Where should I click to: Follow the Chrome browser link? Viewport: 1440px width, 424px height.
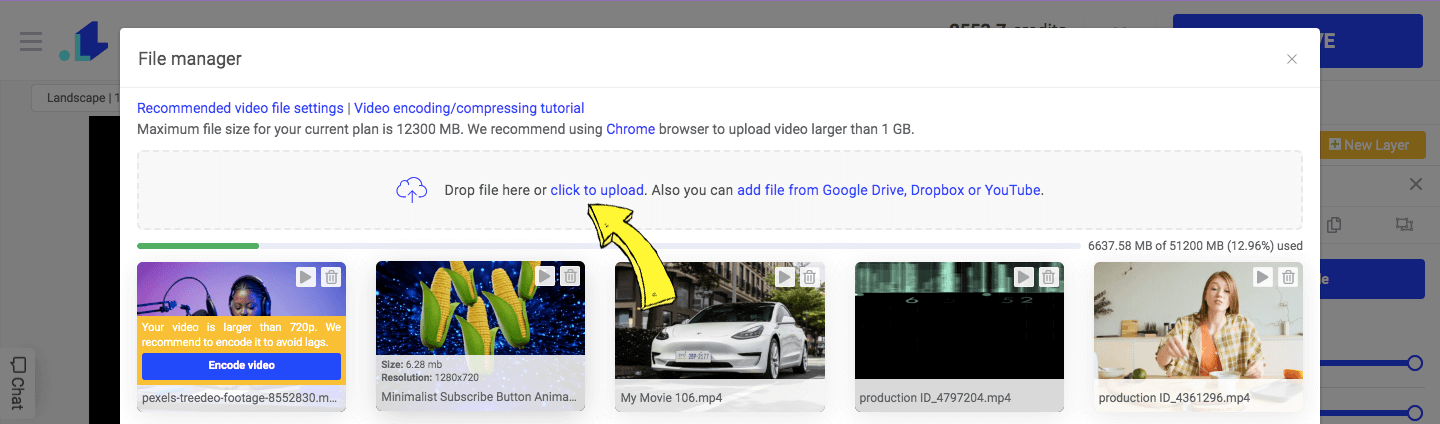pyautogui.click(x=631, y=129)
